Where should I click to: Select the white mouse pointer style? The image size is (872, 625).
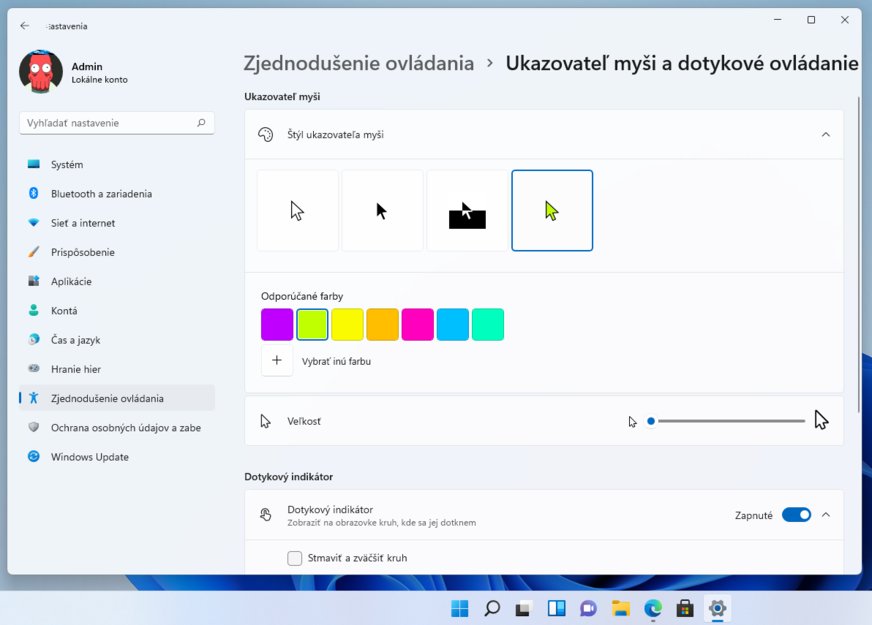(297, 210)
